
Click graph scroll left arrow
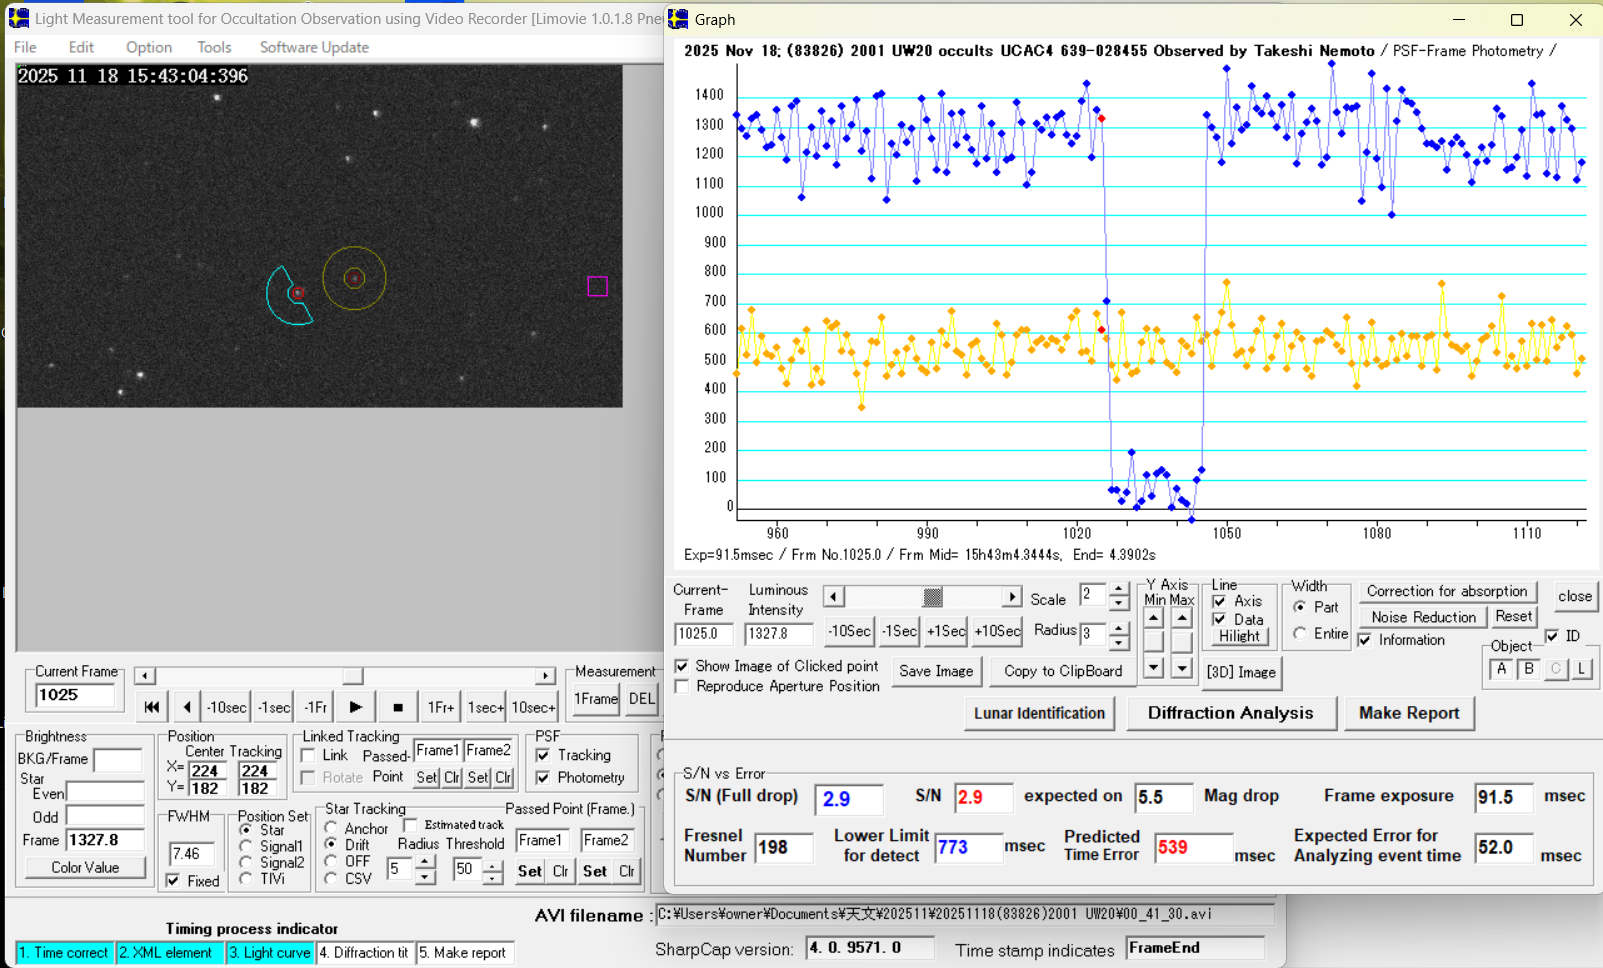coord(833,597)
